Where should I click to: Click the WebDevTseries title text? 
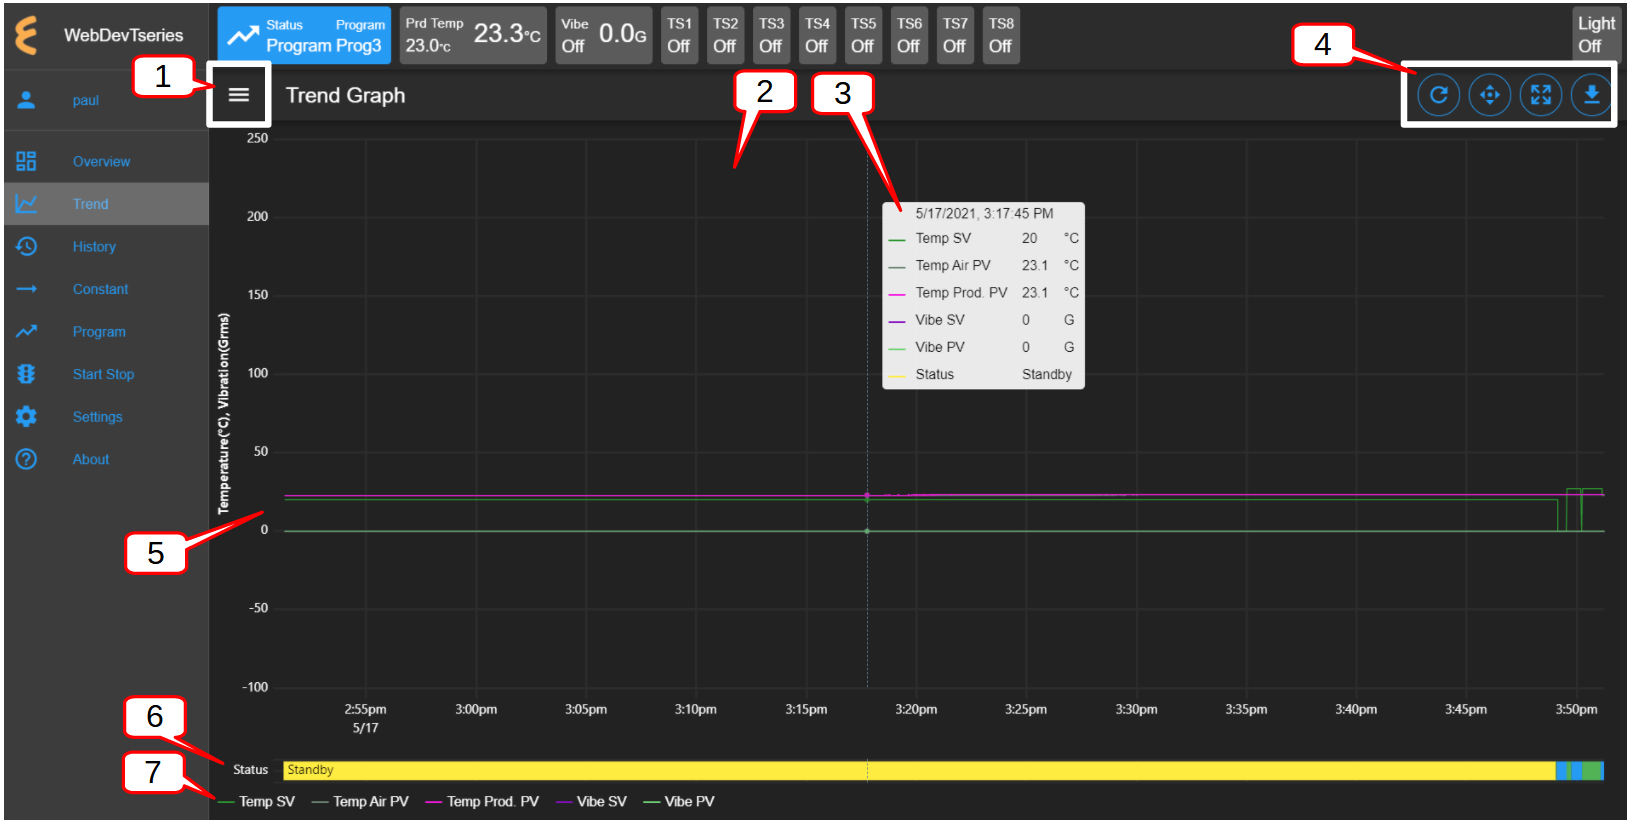tap(124, 35)
